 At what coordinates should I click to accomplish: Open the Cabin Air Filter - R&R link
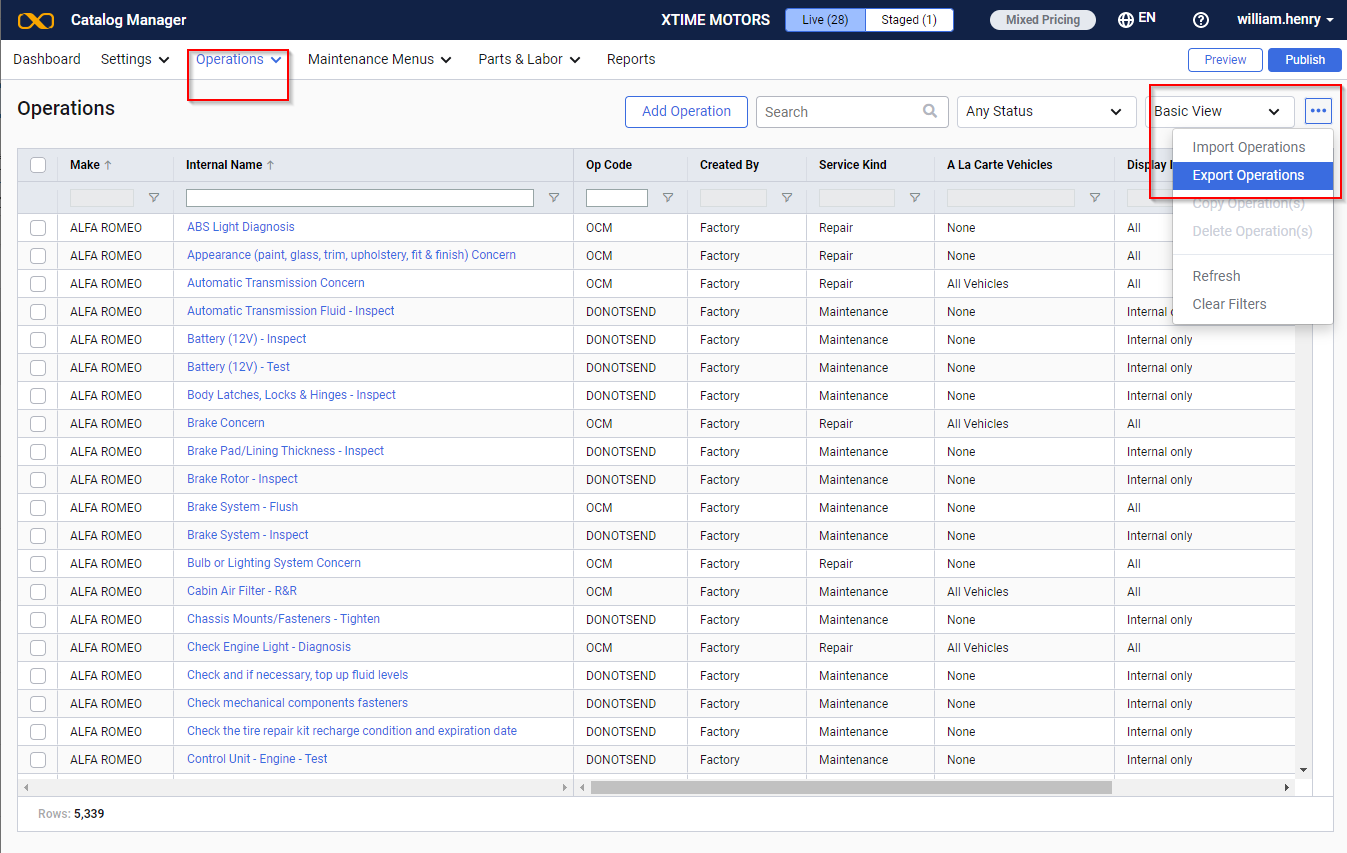tap(242, 591)
